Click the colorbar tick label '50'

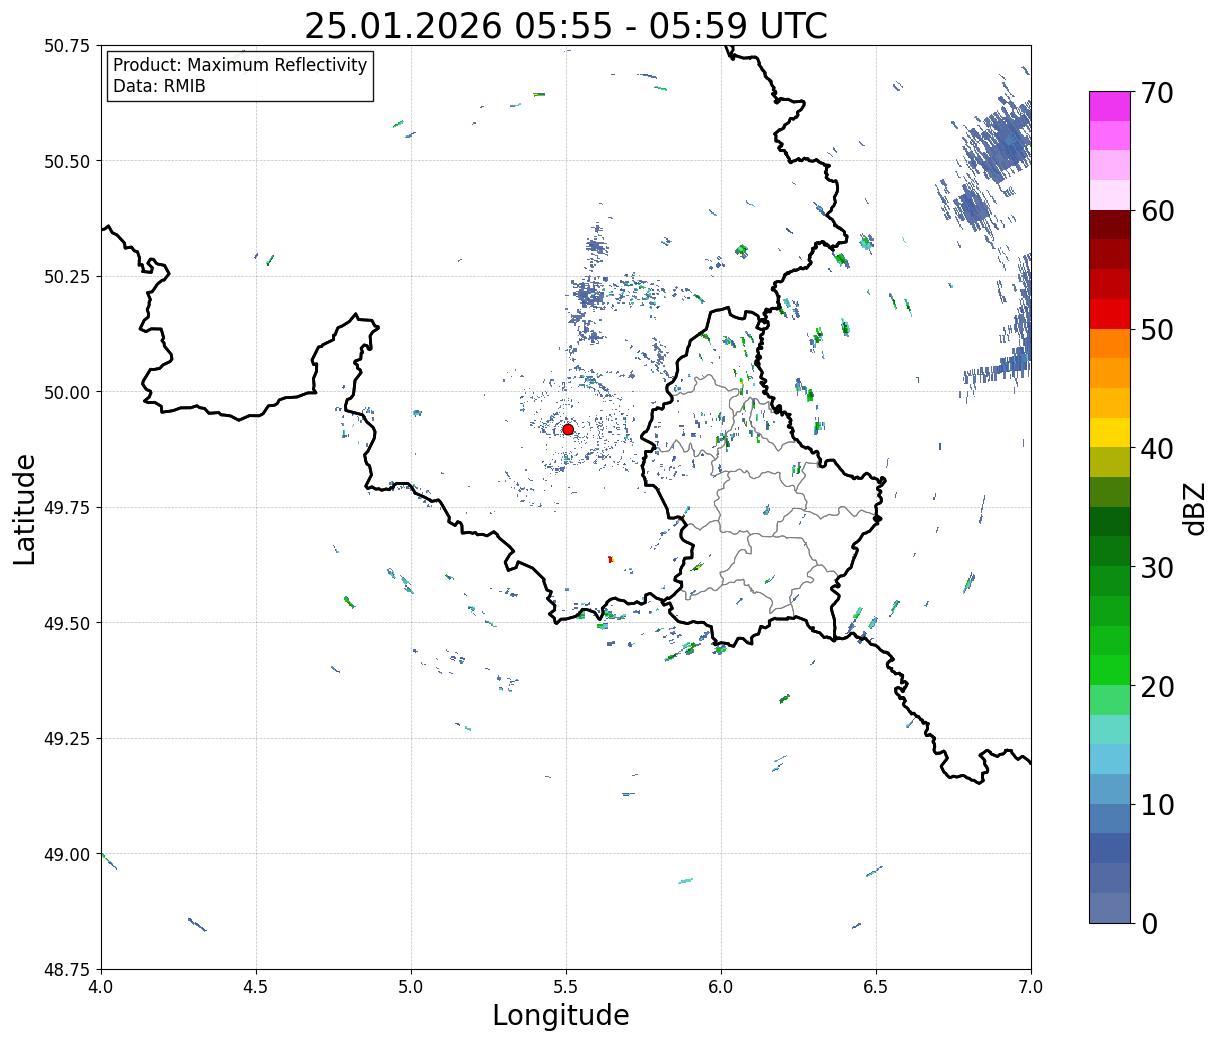[1157, 331]
